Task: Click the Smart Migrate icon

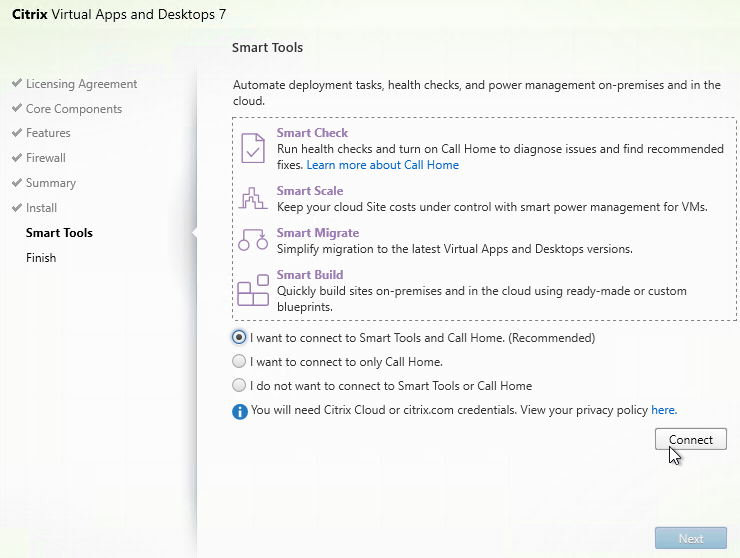Action: [252, 240]
